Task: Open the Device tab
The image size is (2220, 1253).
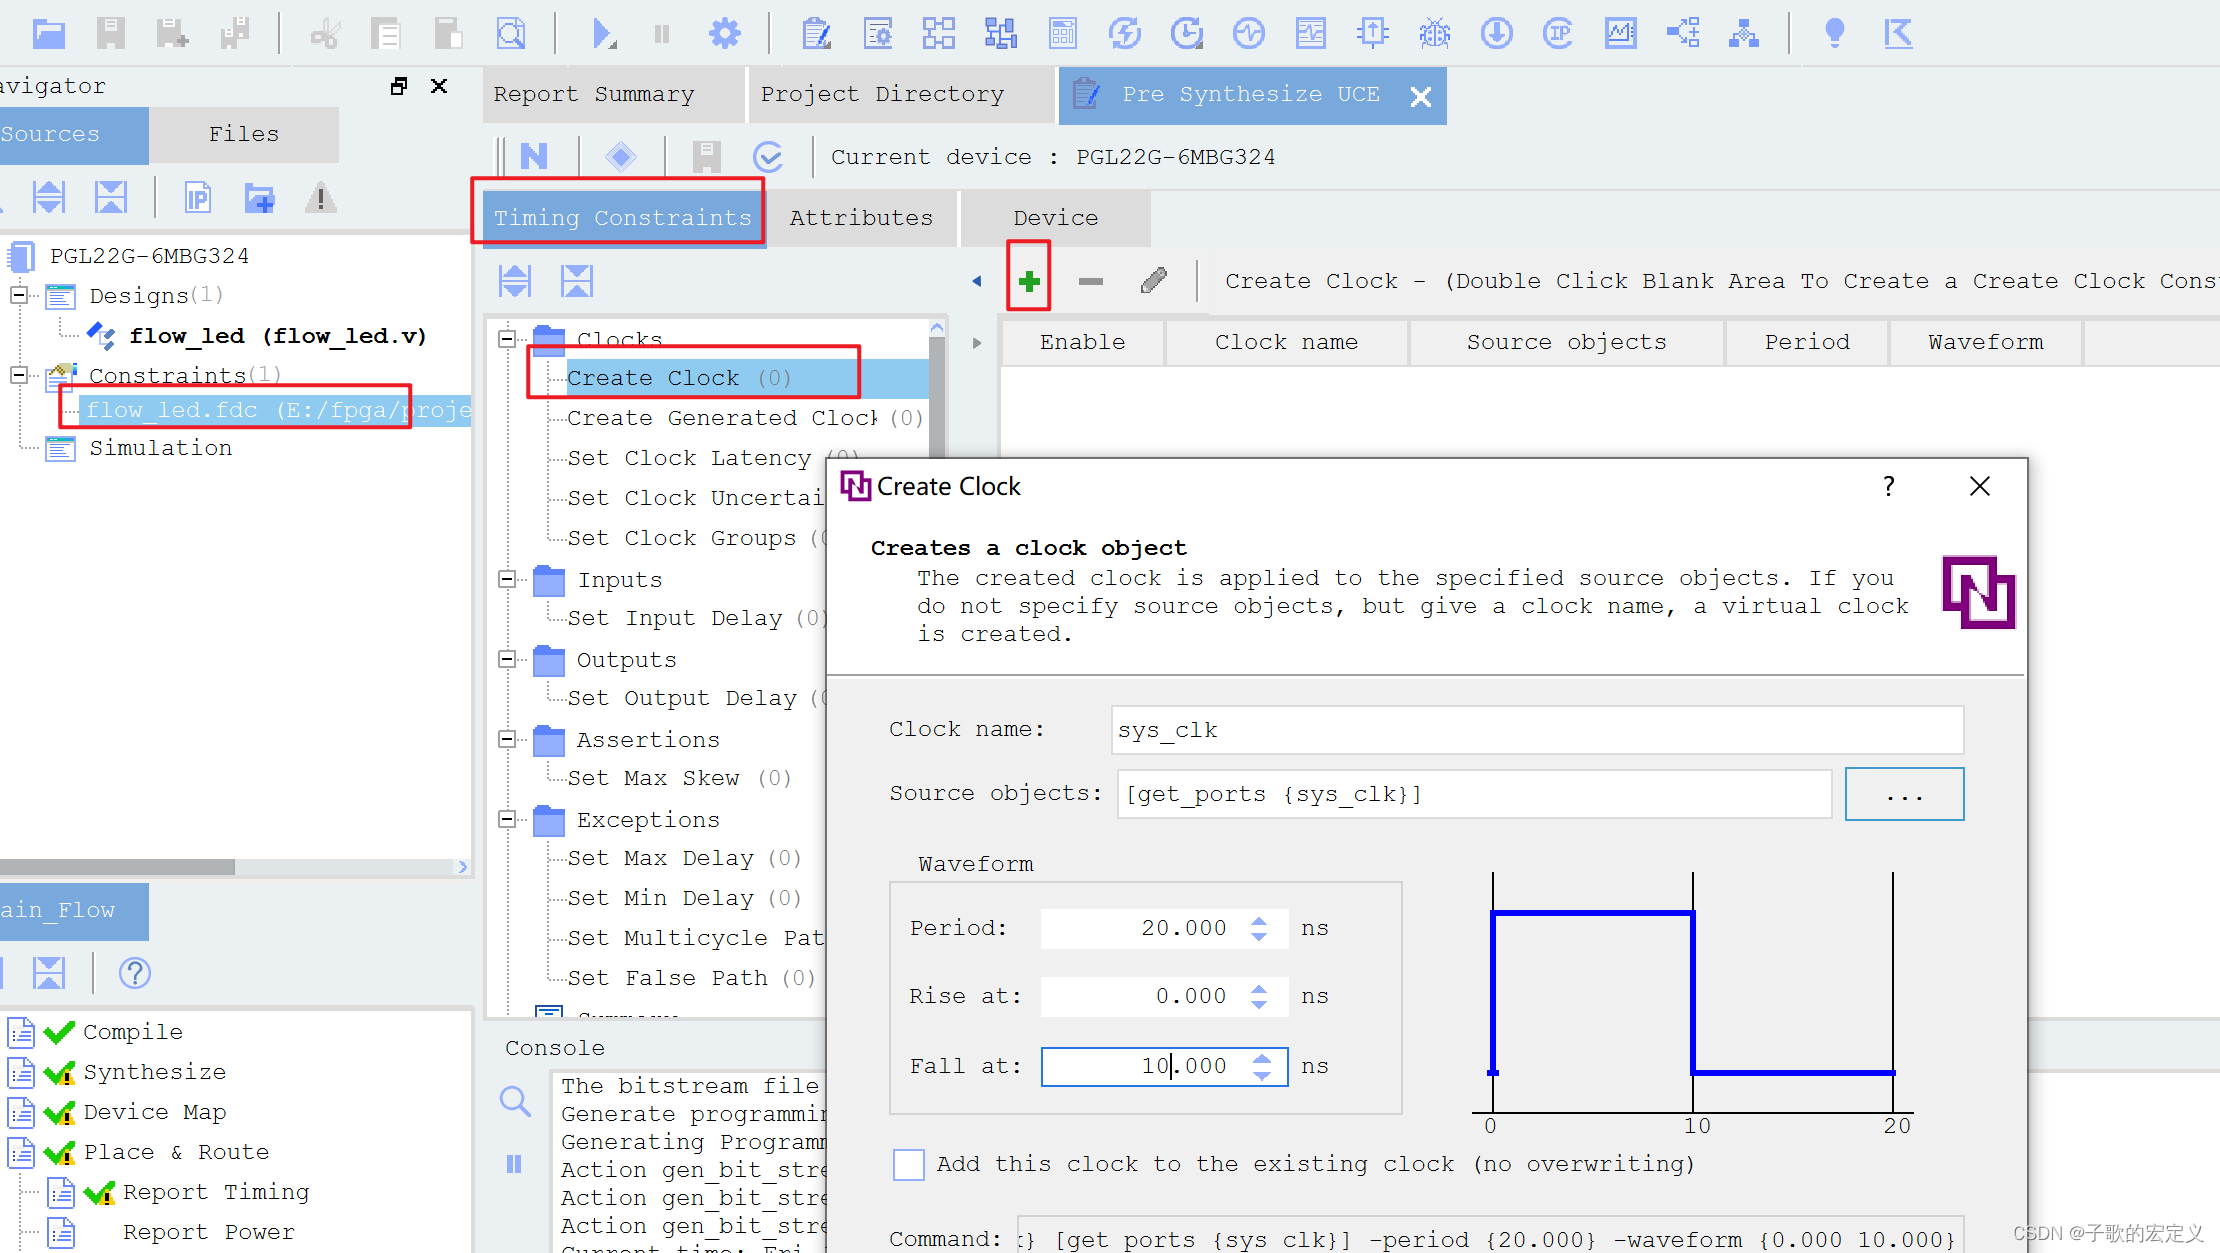Action: tap(1056, 218)
